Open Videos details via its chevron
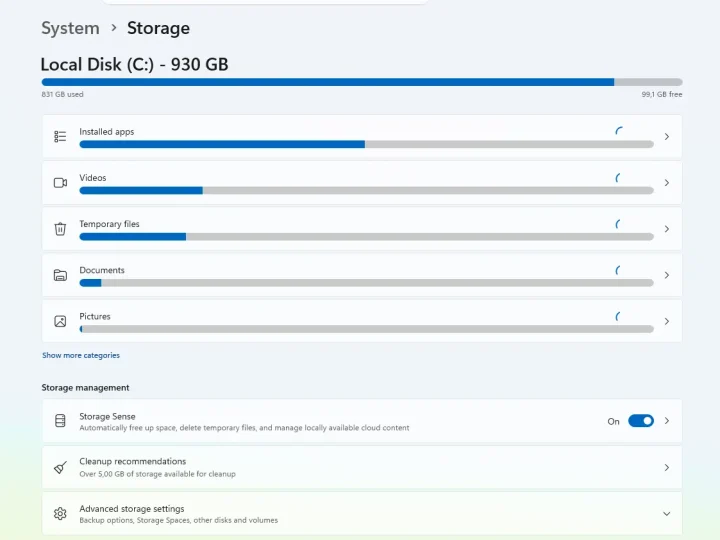Image resolution: width=720 pixels, height=540 pixels. click(x=667, y=183)
